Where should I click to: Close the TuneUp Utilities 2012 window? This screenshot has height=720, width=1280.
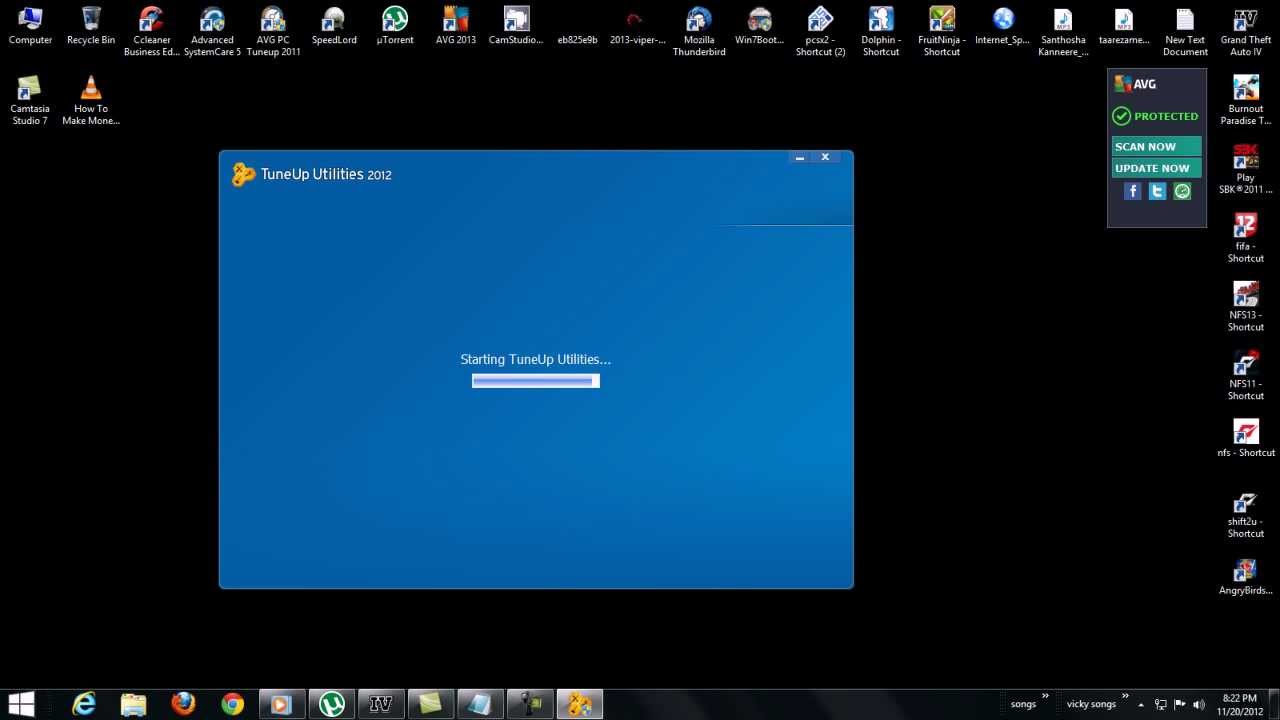(825, 157)
